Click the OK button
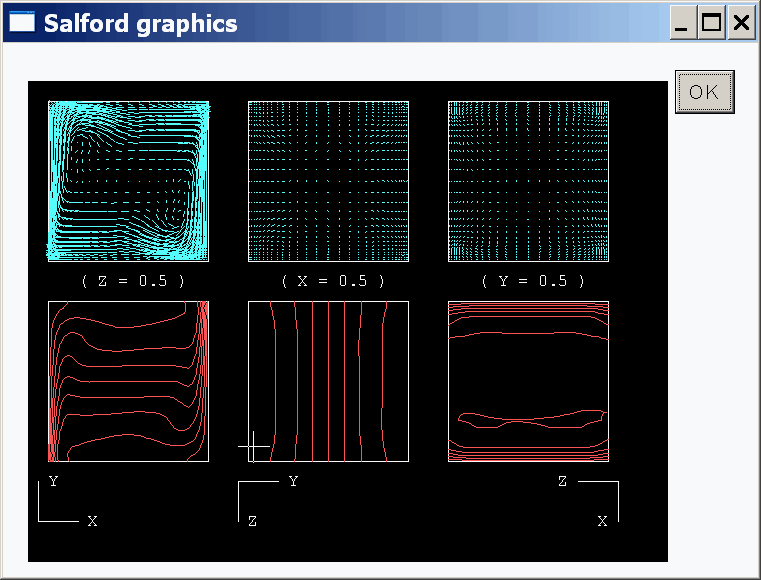 point(704,92)
